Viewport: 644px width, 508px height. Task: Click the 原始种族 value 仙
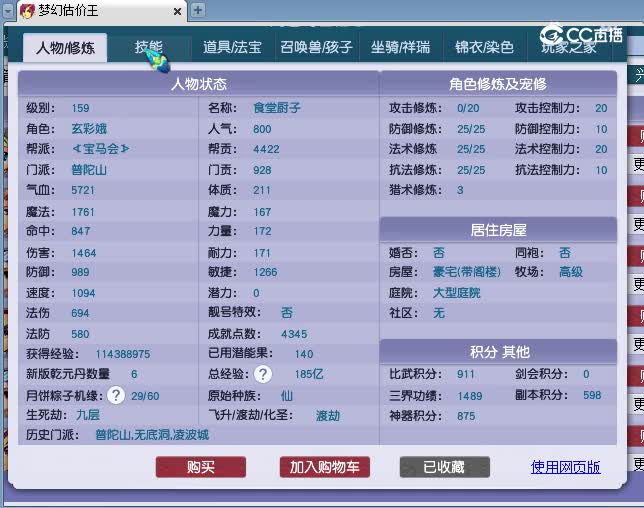coord(287,396)
